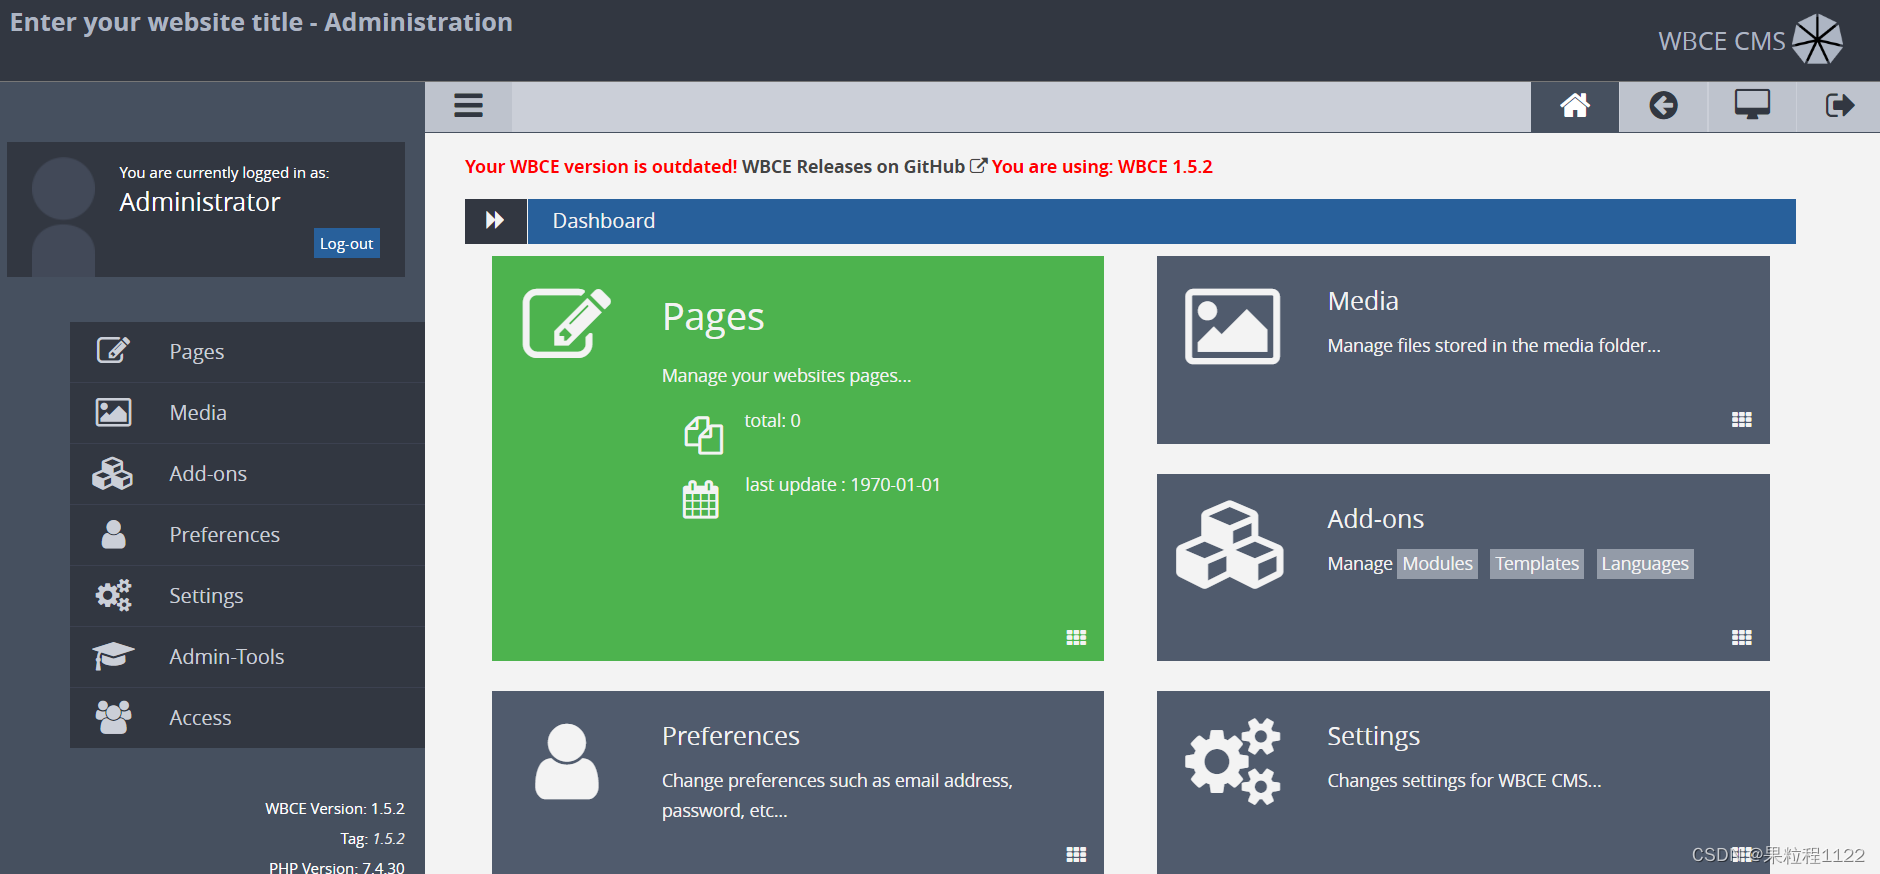Image resolution: width=1880 pixels, height=874 pixels.
Task: Click the Admin-Tools graduation cap icon
Action: coord(113,656)
